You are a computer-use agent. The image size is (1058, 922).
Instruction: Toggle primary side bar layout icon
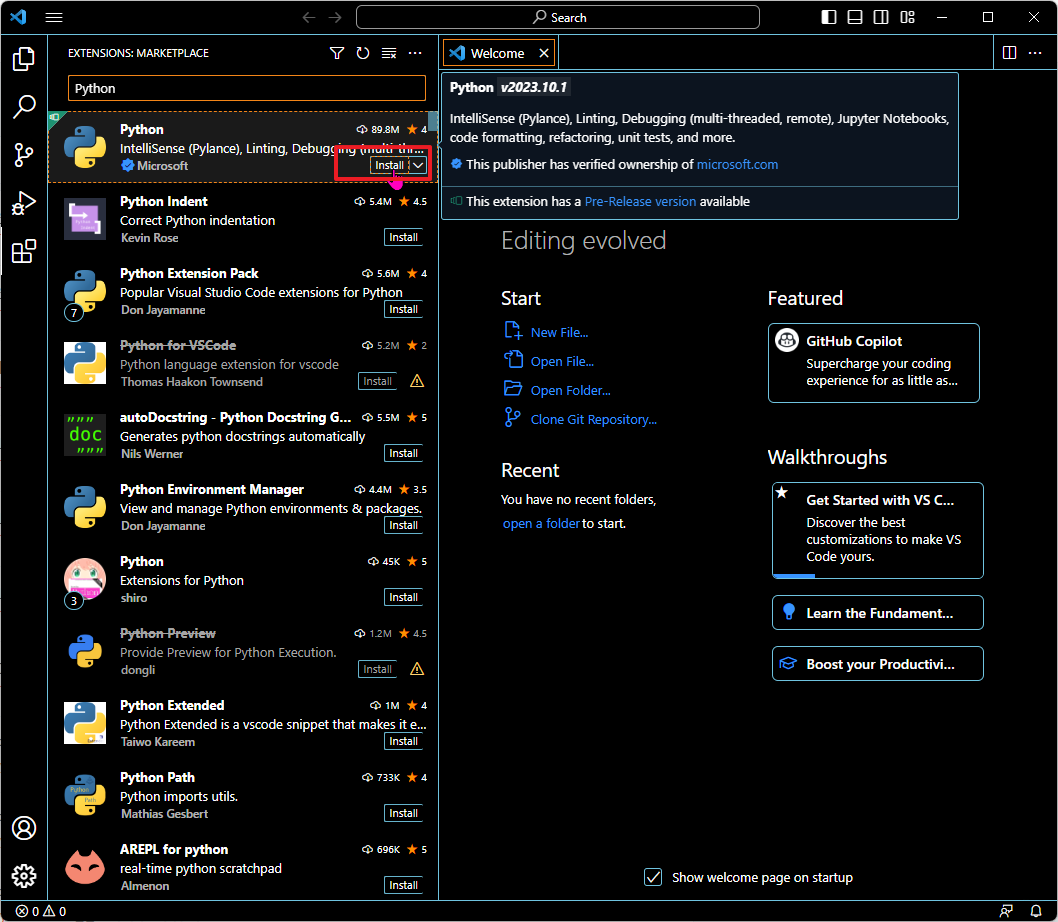829,18
